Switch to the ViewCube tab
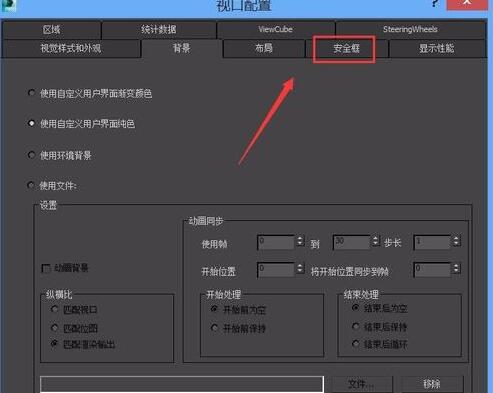The width and height of the screenshot is (493, 393). pos(275,30)
